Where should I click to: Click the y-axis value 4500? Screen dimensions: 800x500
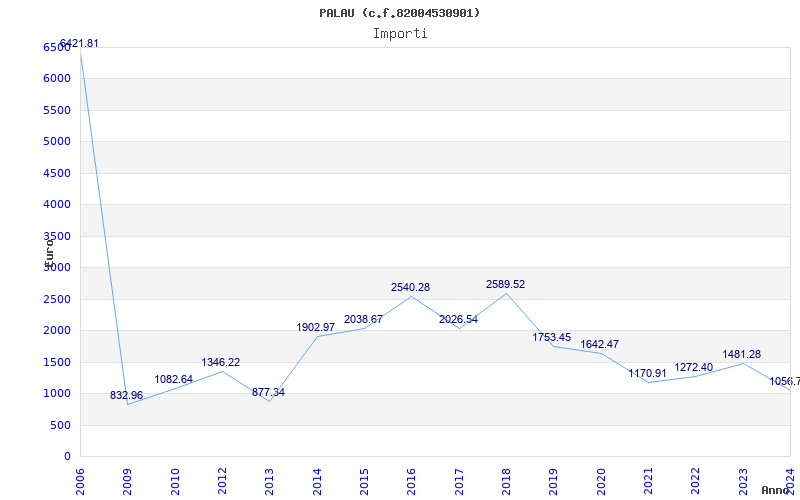point(57,173)
